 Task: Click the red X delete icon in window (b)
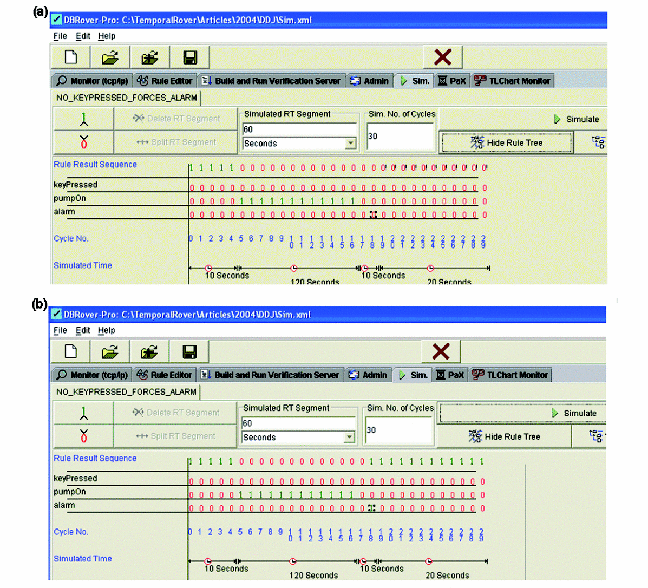(440, 351)
